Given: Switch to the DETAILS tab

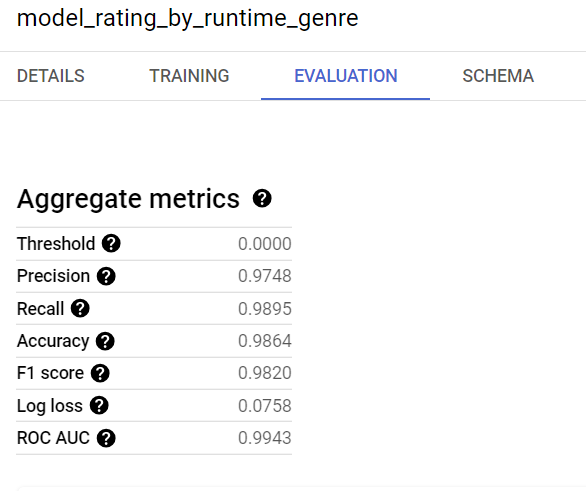Looking at the screenshot, I should tap(51, 76).
